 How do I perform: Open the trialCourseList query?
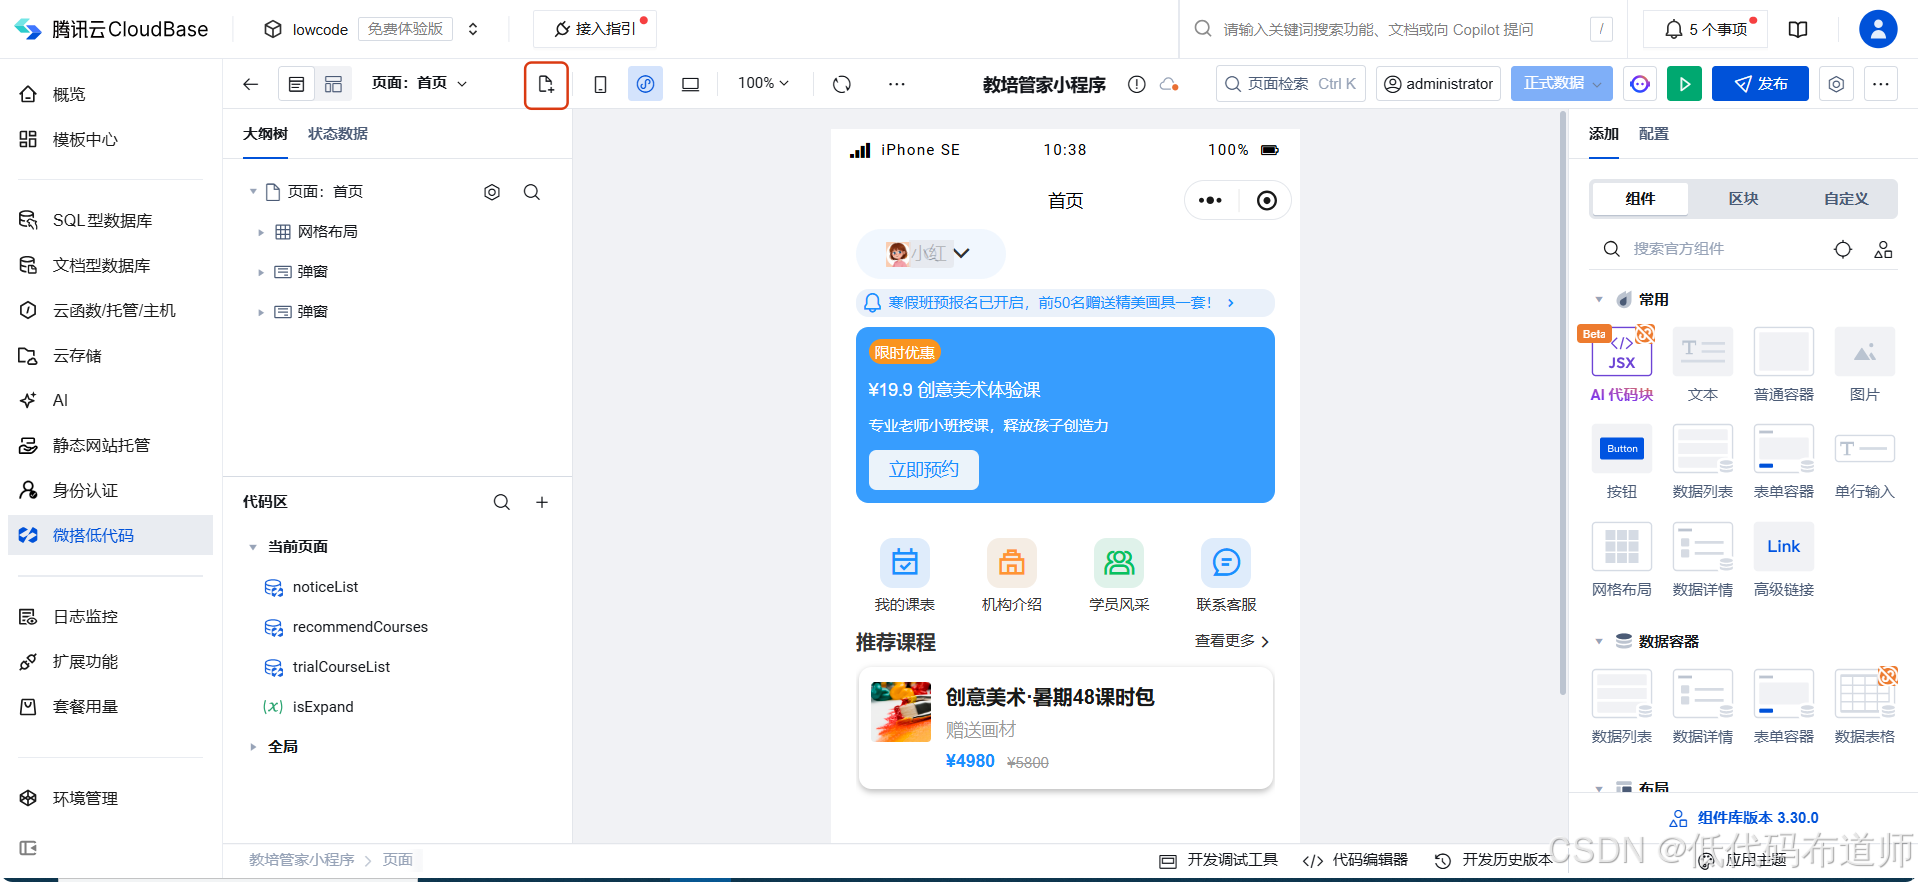341,667
